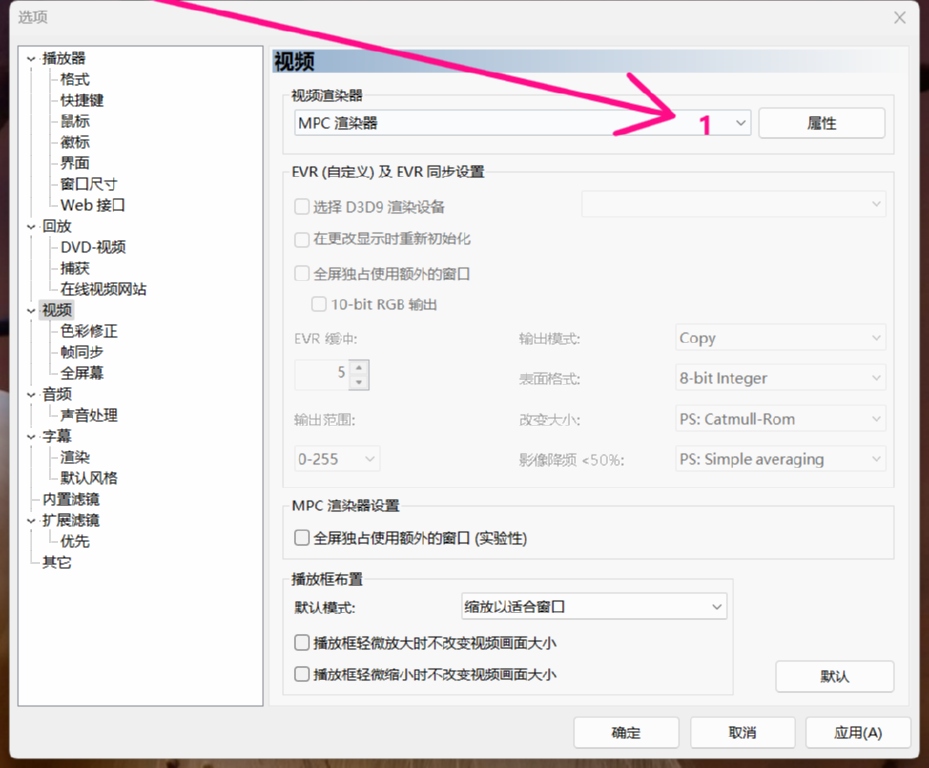Image resolution: width=929 pixels, height=768 pixels.
Task: Go to the 内置滤镜 page
Action: (x=70, y=499)
